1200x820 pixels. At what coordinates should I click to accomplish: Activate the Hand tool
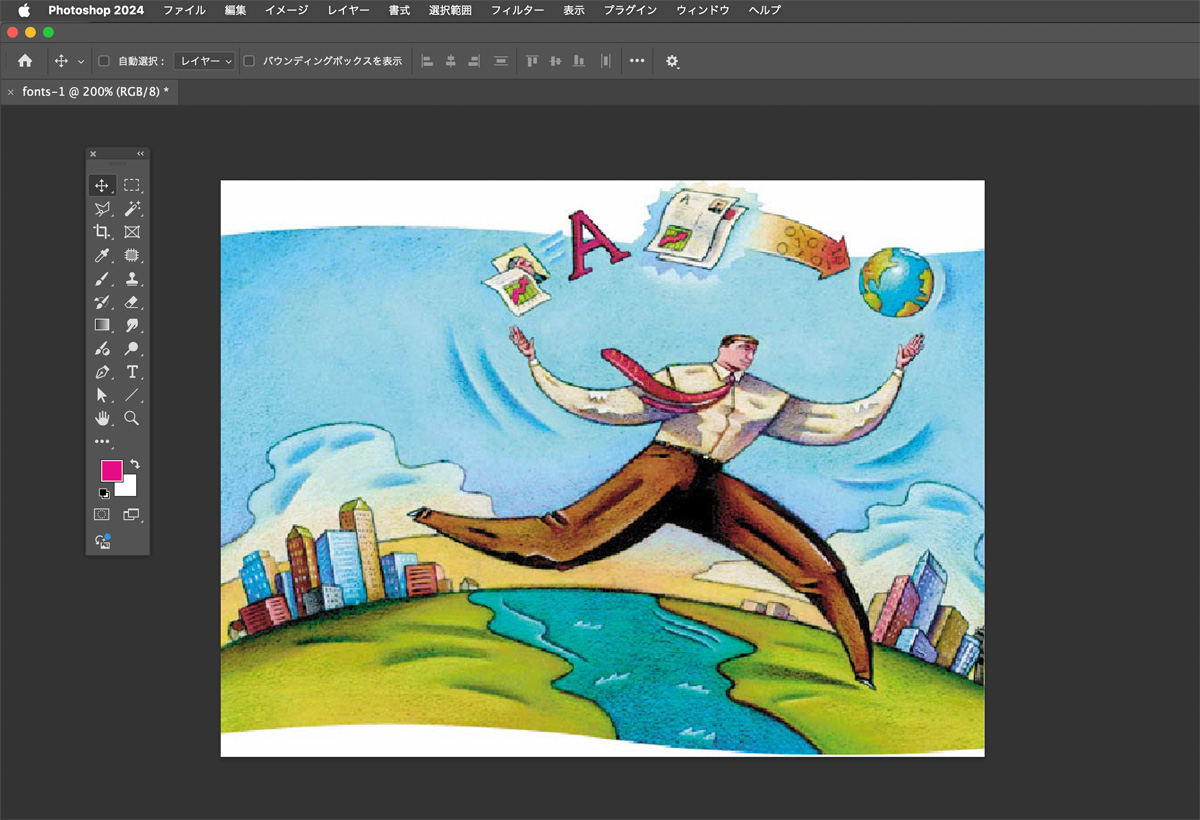[101, 418]
